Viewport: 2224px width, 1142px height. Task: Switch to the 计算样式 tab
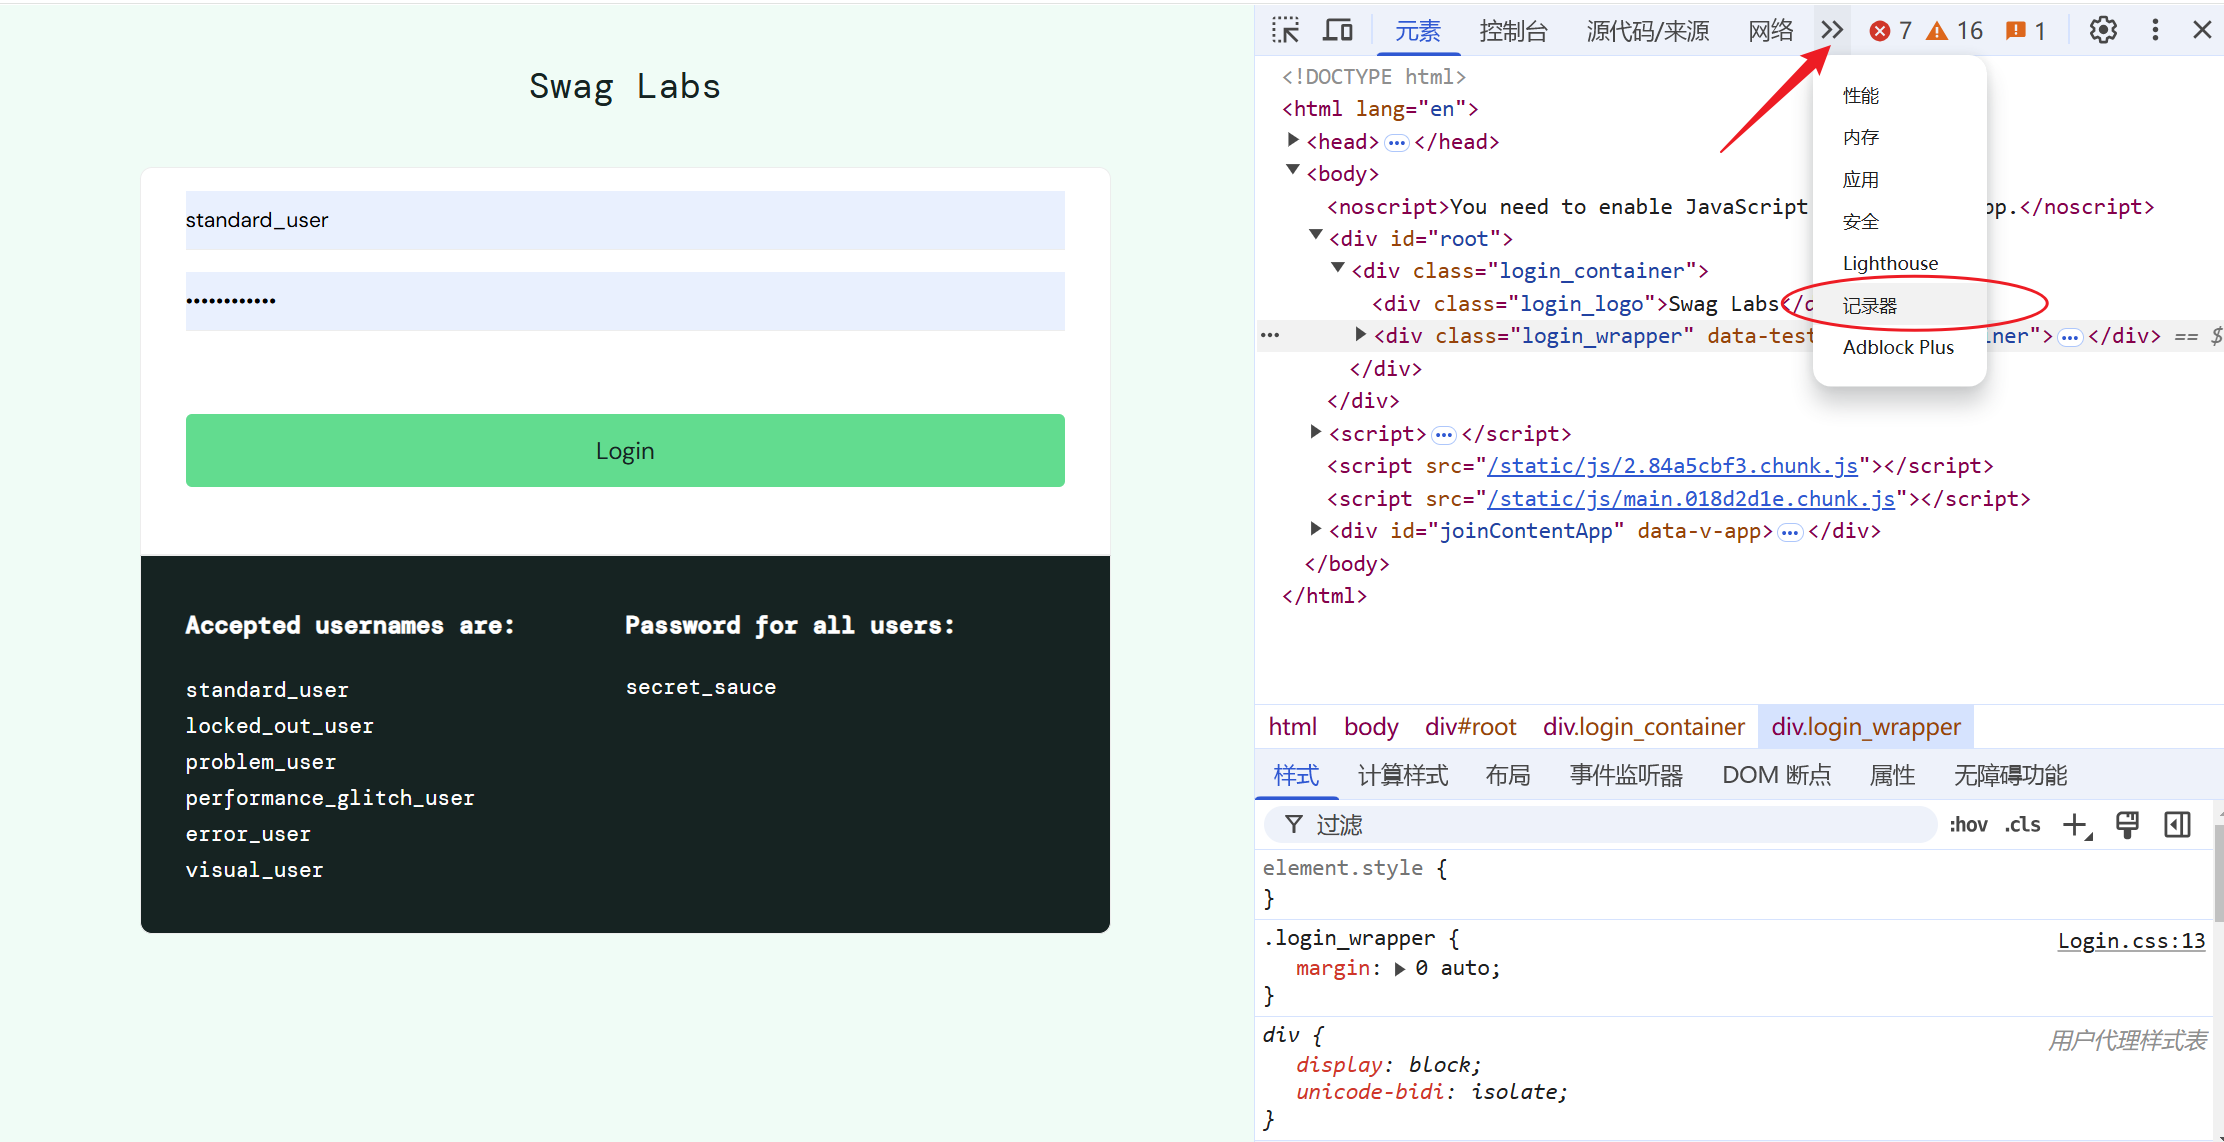pos(1402,775)
